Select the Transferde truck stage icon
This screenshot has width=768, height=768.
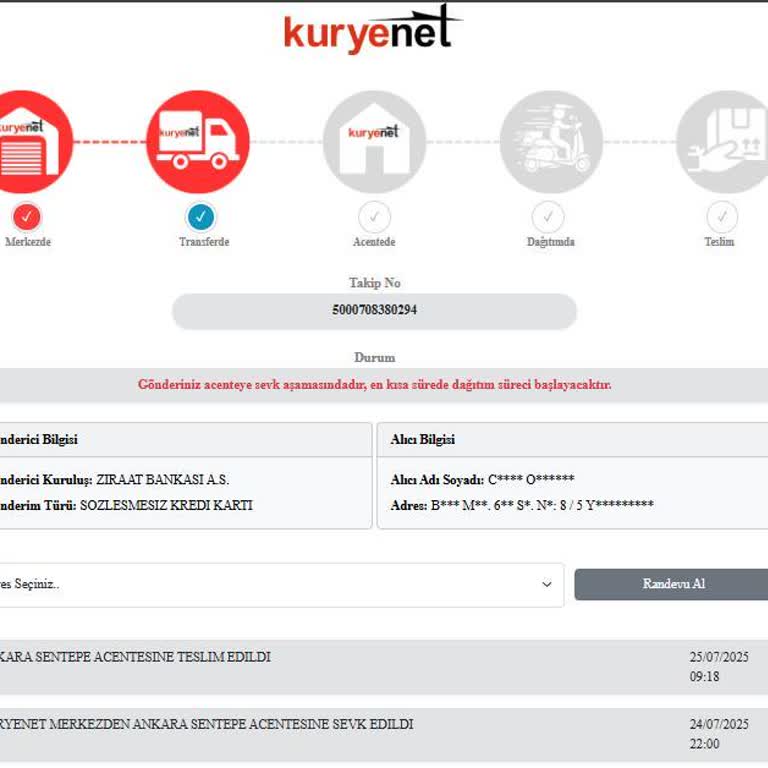coord(198,142)
